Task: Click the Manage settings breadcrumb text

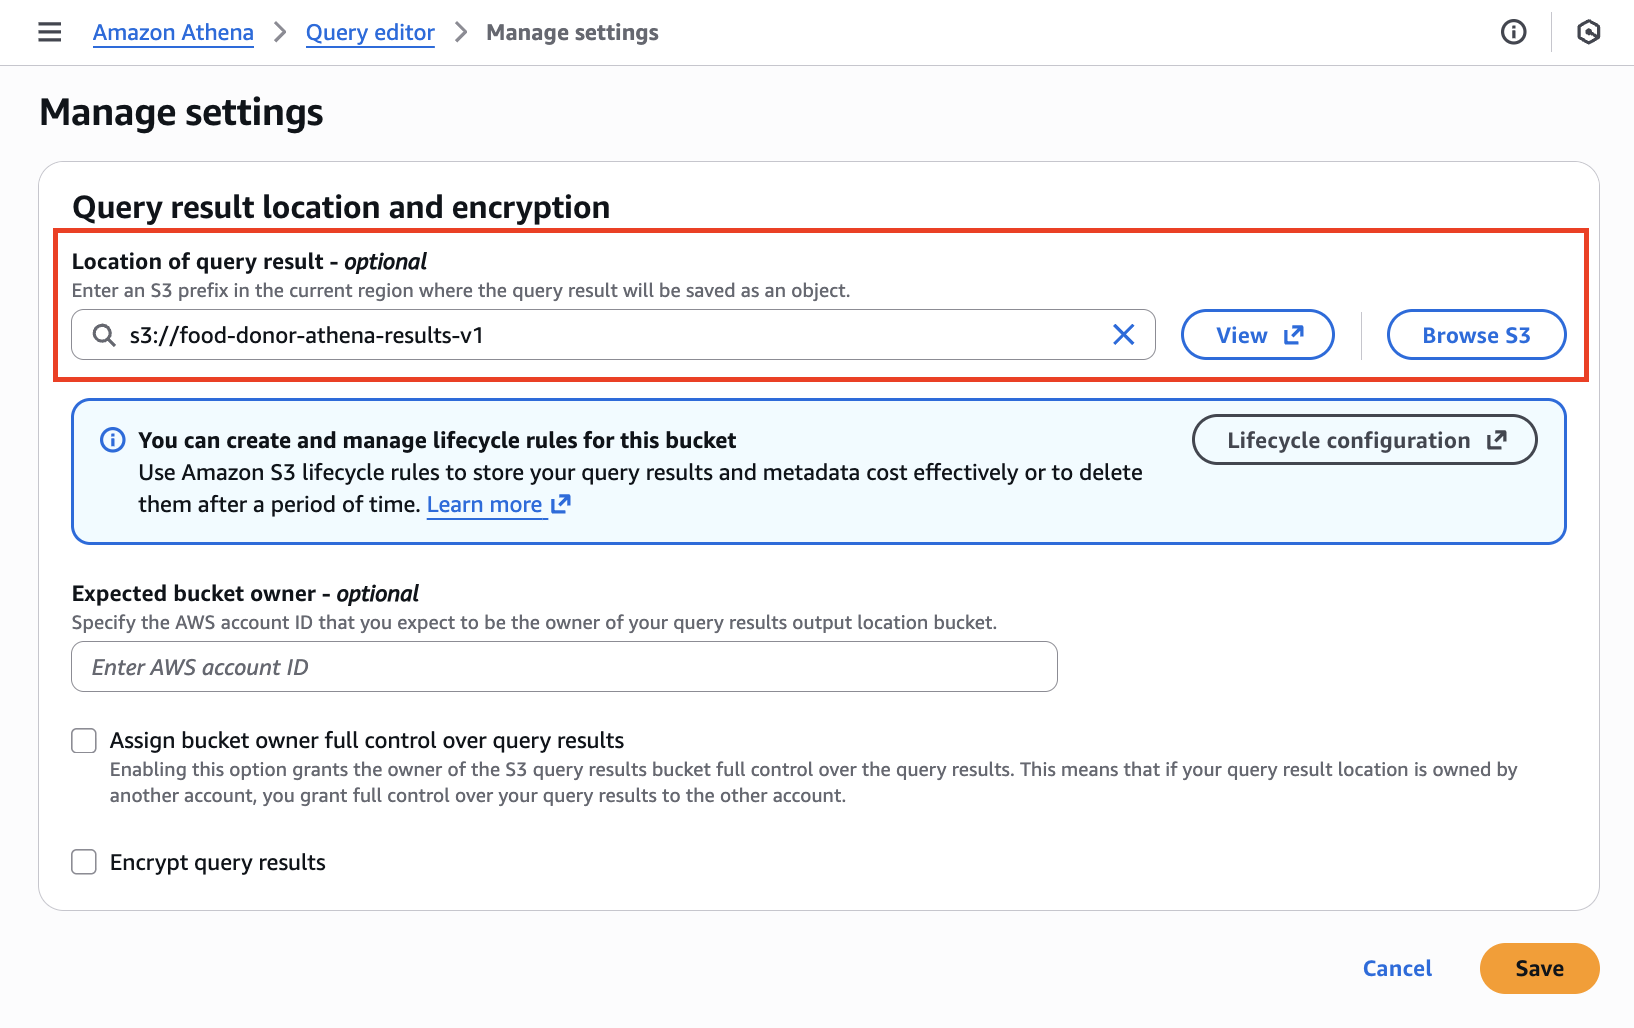Action: [572, 32]
